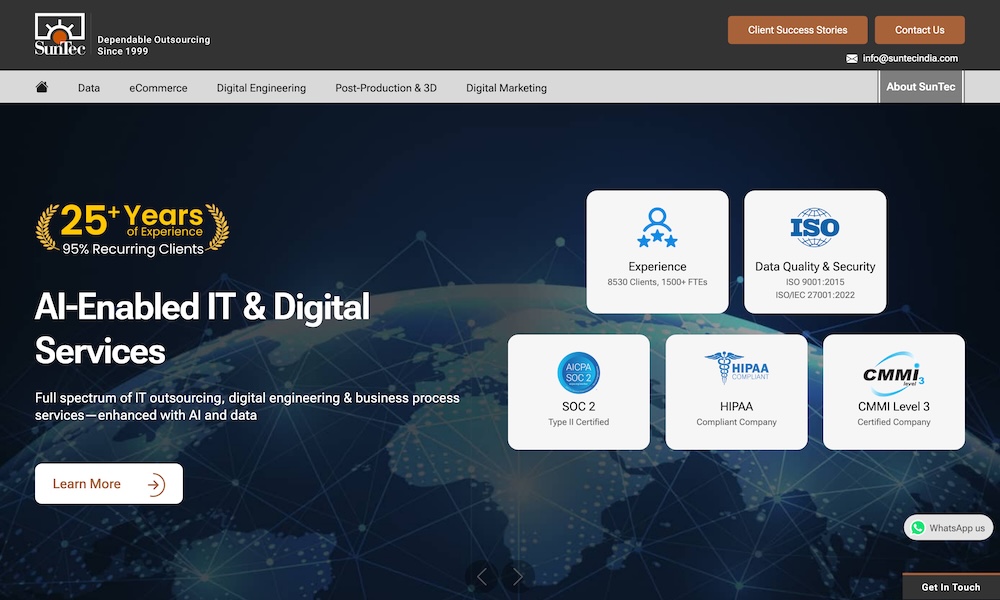The image size is (1000, 600).
Task: Click the Contact Us button
Action: (919, 30)
